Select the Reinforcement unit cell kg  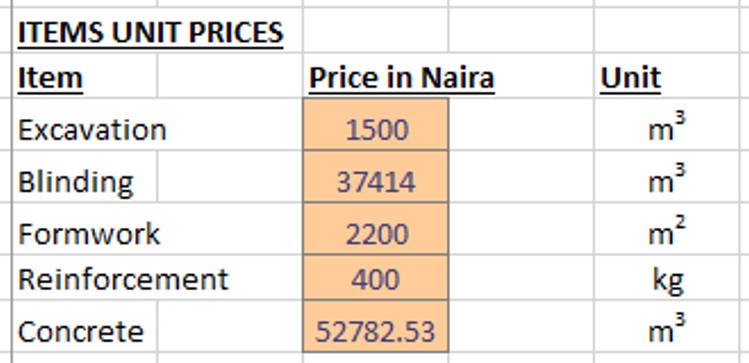[666, 278]
